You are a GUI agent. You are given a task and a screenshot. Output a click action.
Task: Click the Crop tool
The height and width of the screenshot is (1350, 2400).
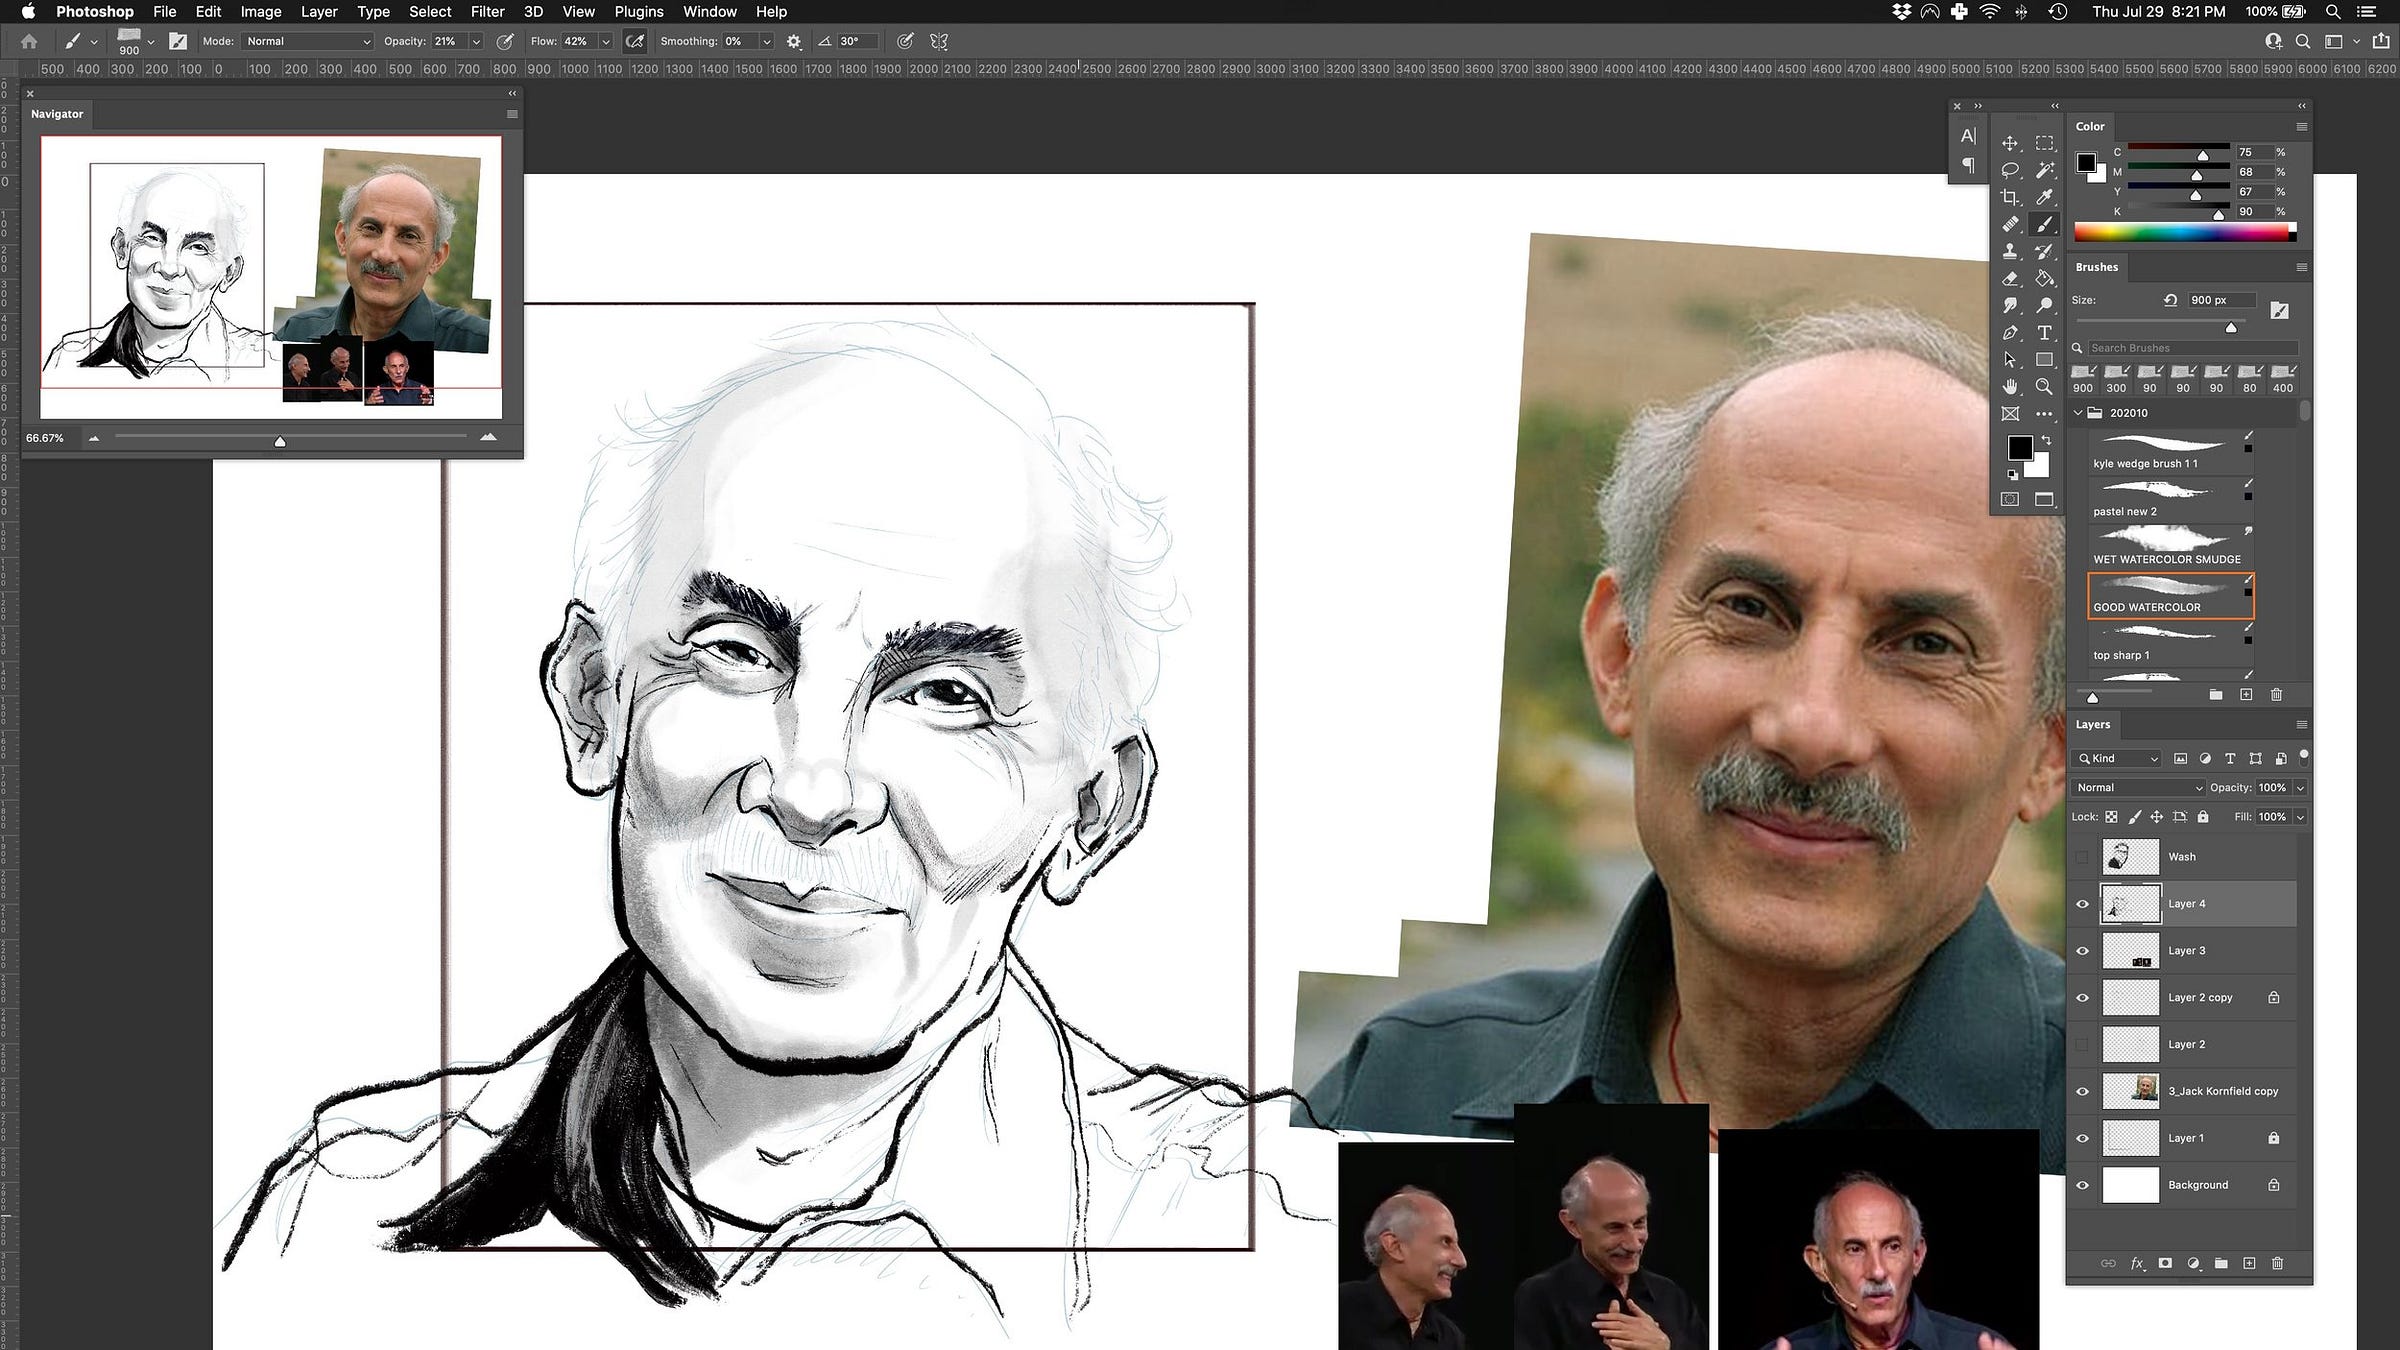pos(2010,198)
